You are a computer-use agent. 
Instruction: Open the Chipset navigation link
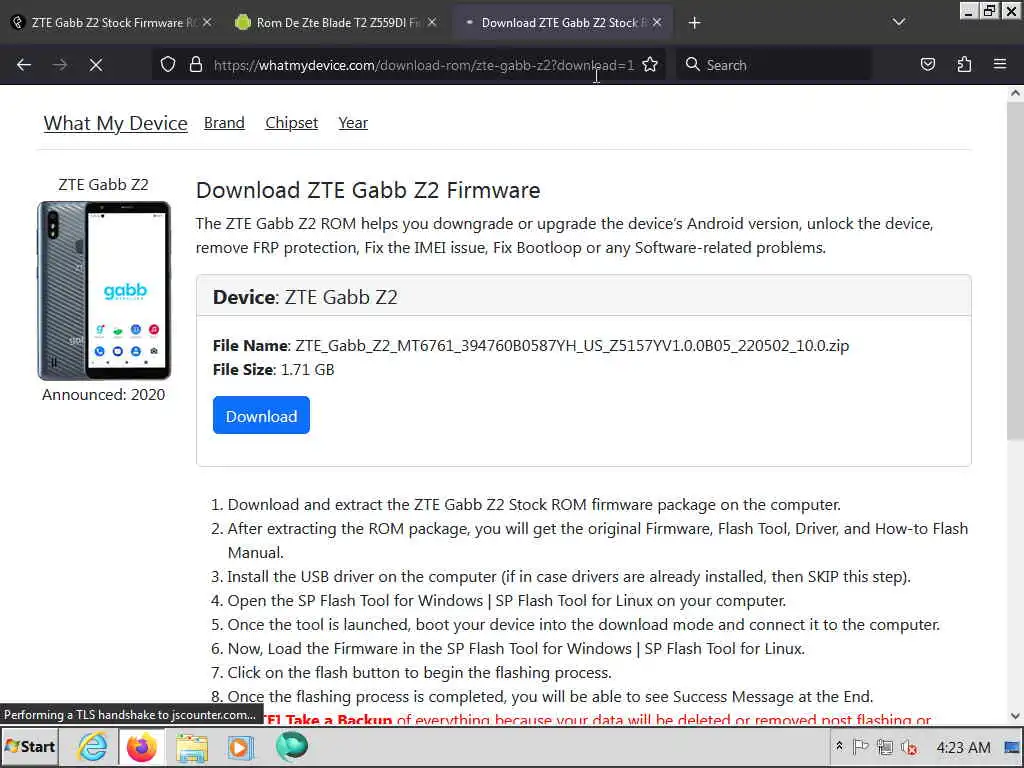click(291, 123)
